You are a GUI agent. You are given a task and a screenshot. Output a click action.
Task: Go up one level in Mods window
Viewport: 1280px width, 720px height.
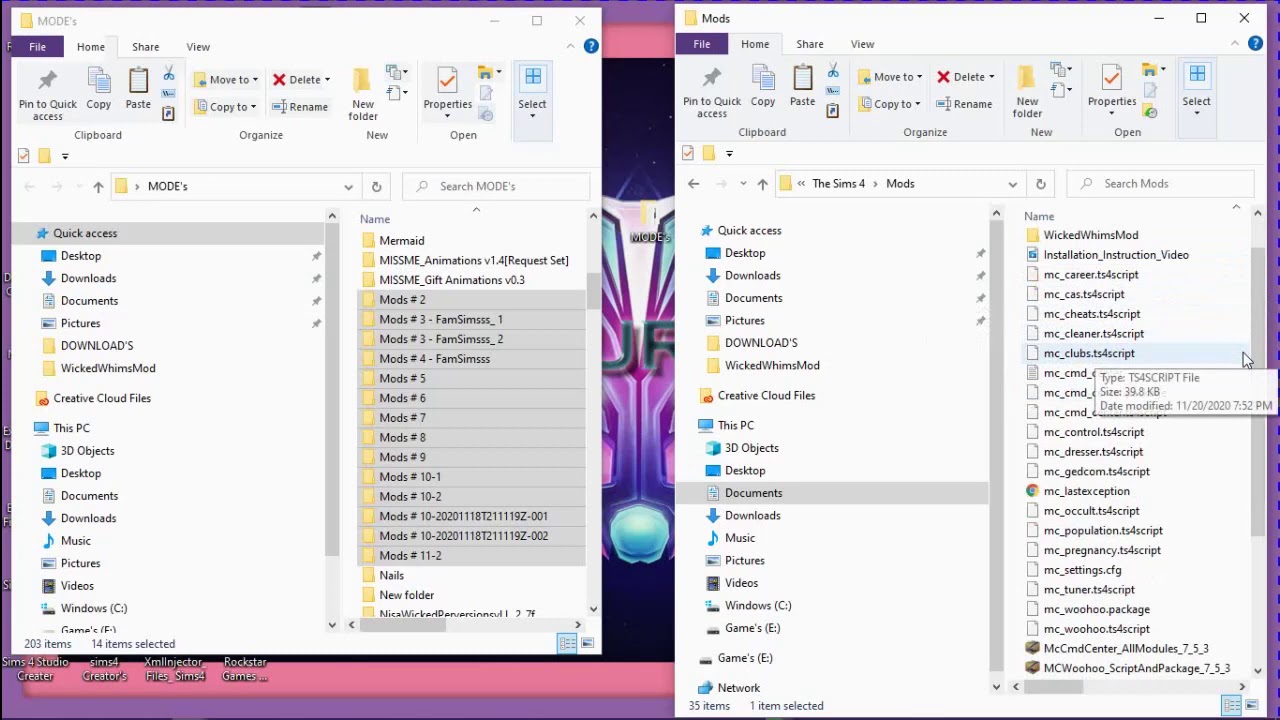(x=762, y=184)
